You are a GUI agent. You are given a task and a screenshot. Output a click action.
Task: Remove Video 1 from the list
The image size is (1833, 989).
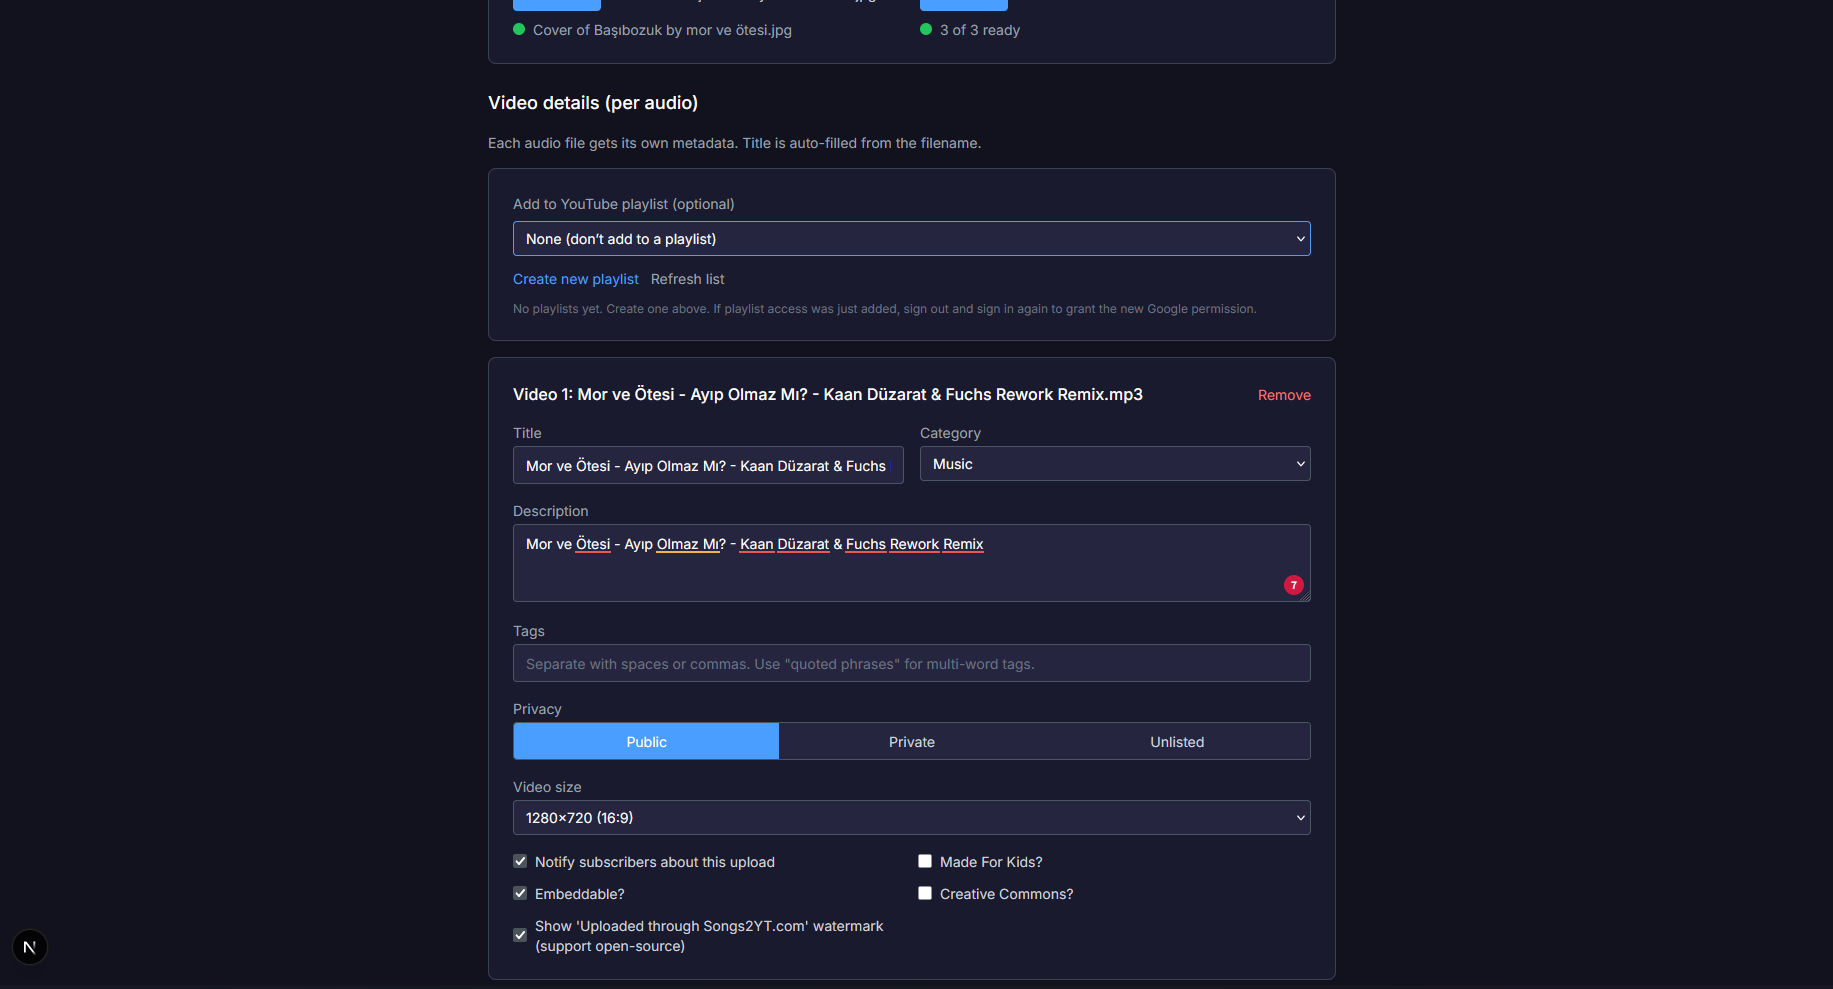(1284, 395)
